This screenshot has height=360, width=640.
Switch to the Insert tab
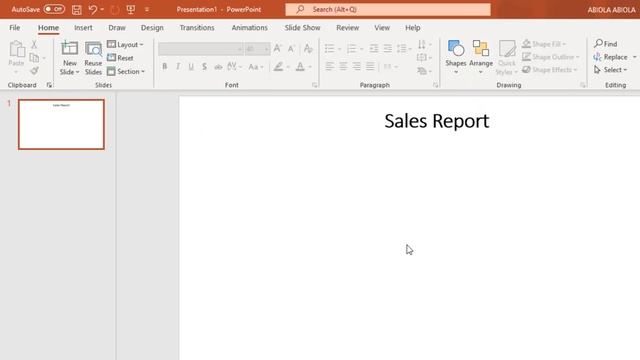click(83, 28)
